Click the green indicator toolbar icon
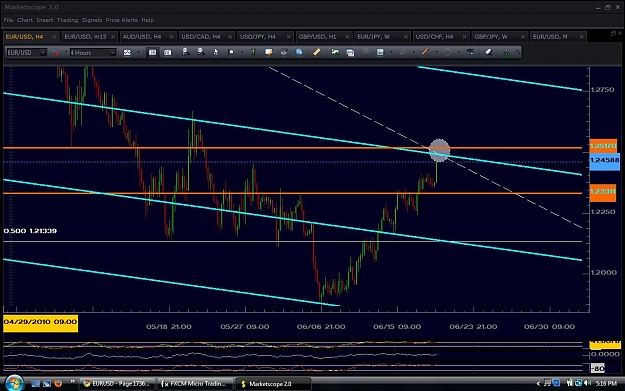 pyautogui.click(x=253, y=52)
